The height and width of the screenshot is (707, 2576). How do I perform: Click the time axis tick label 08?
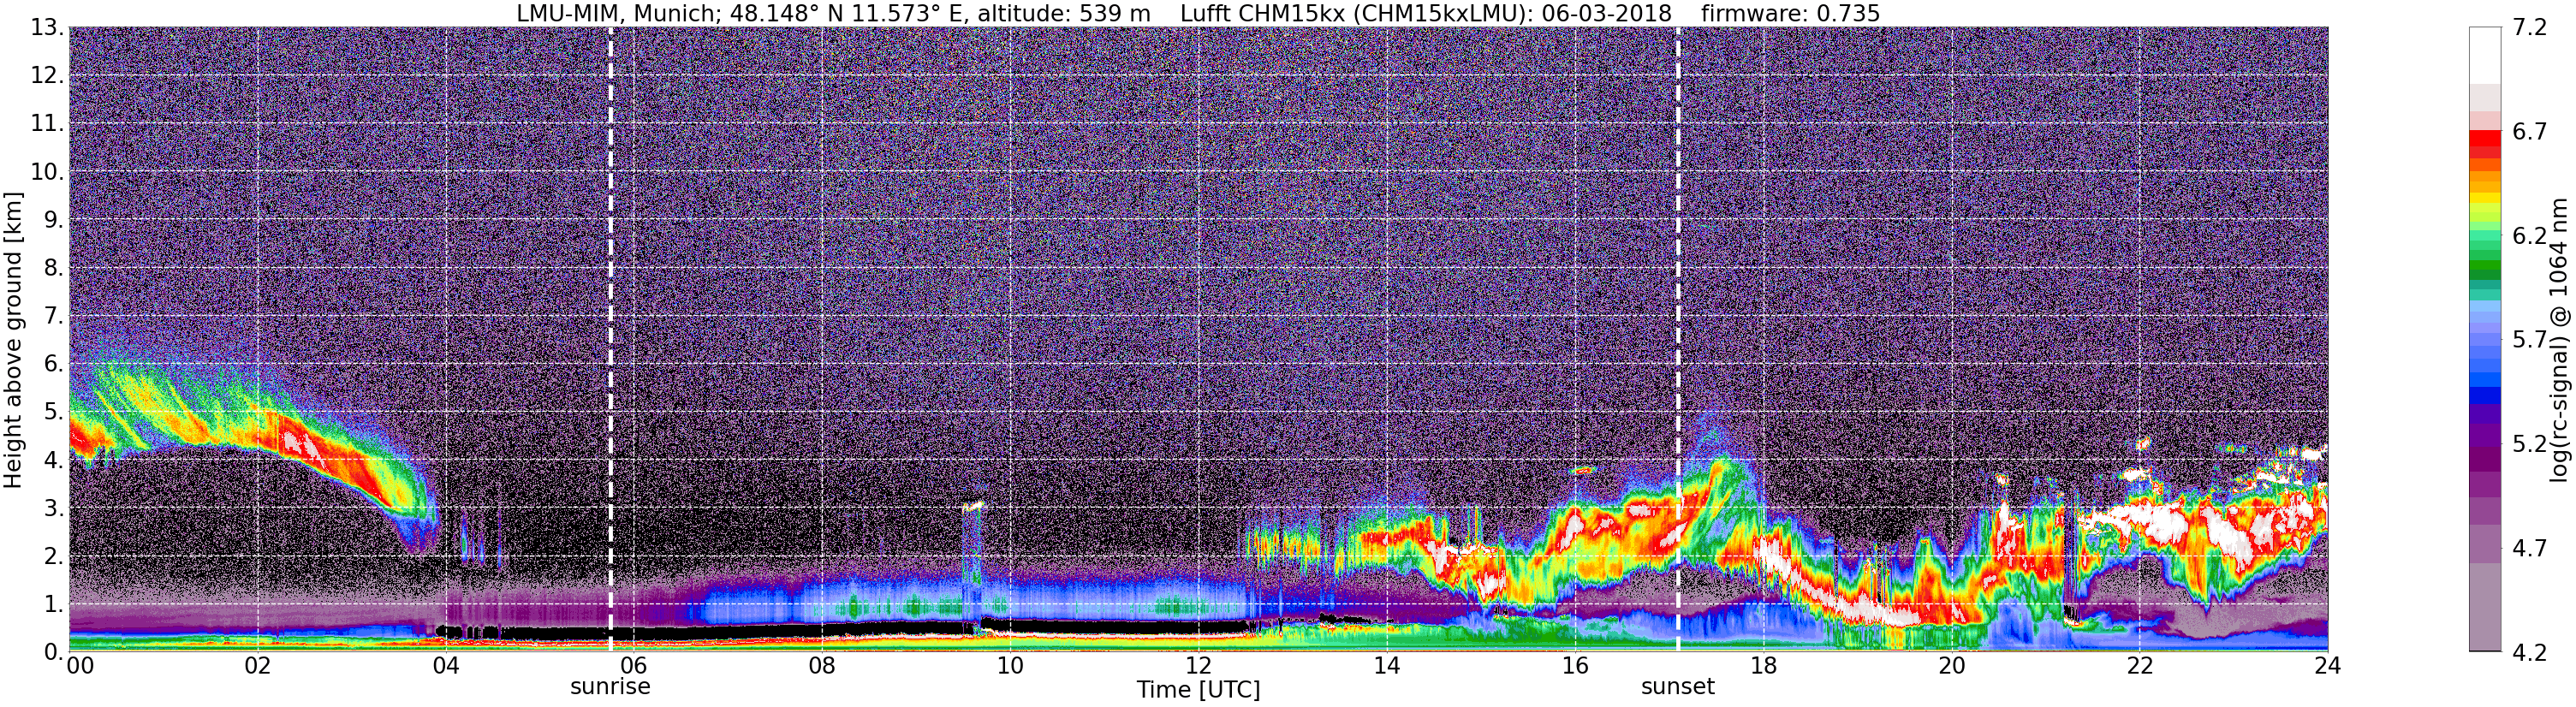point(822,666)
